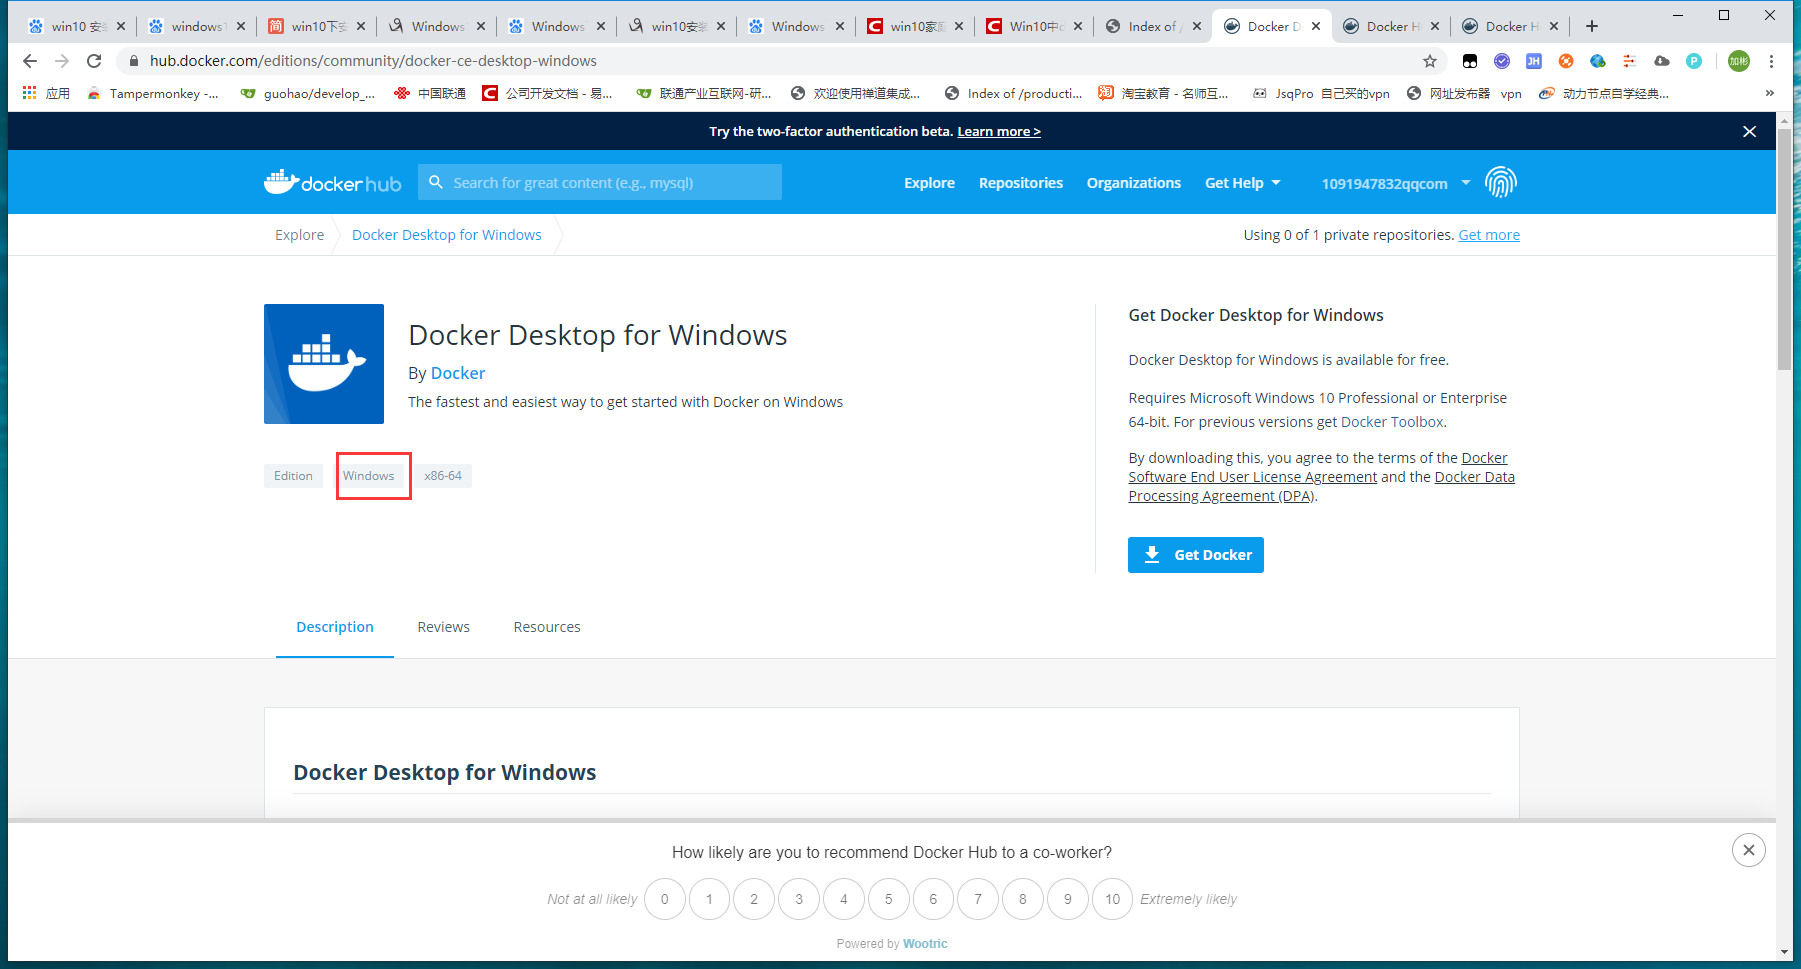This screenshot has height=969, width=1801.
Task: Click the Get more repositories link
Action: [1489, 235]
